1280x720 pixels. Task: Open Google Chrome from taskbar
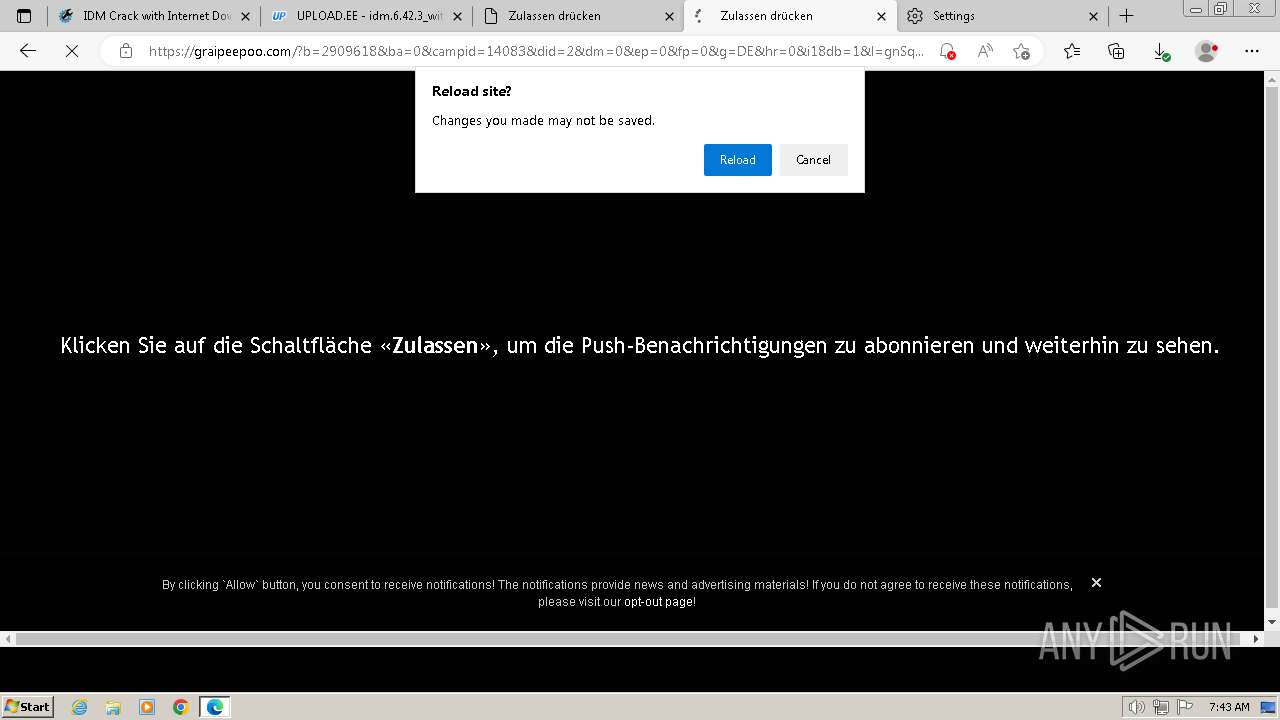tap(181, 707)
